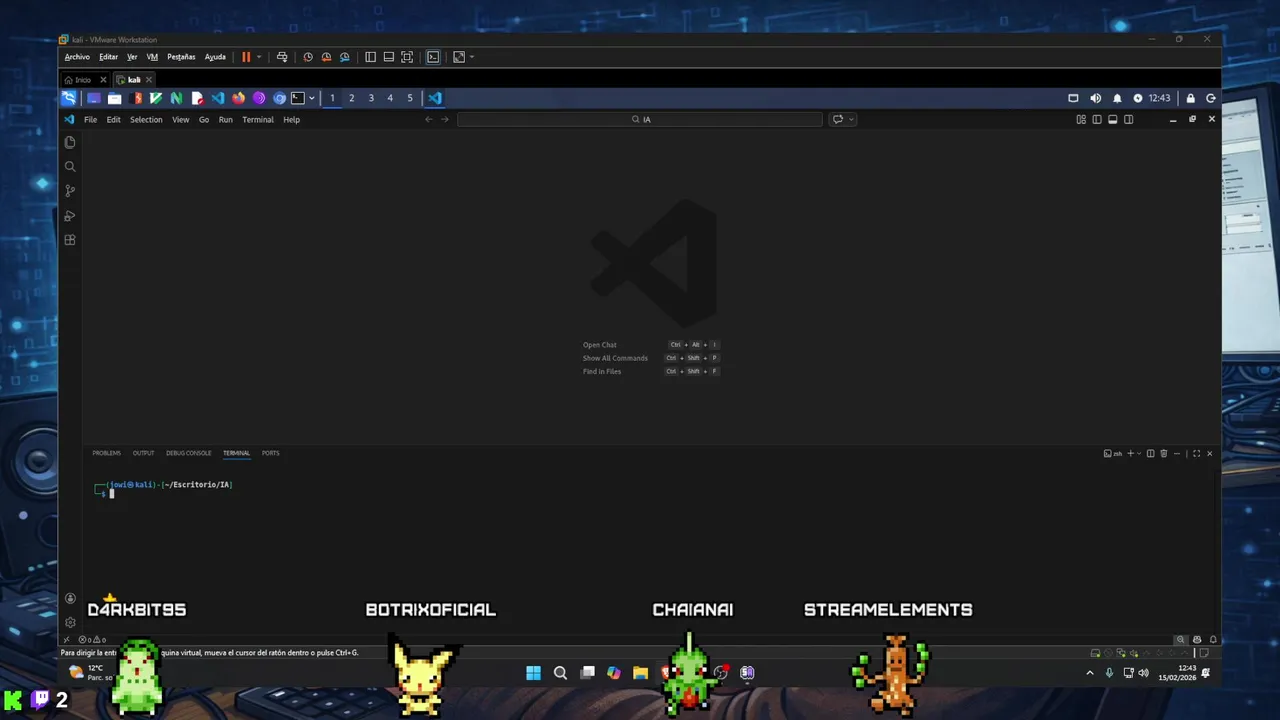Open VMware console view icon
The height and width of the screenshot is (720, 1280).
(x=433, y=57)
